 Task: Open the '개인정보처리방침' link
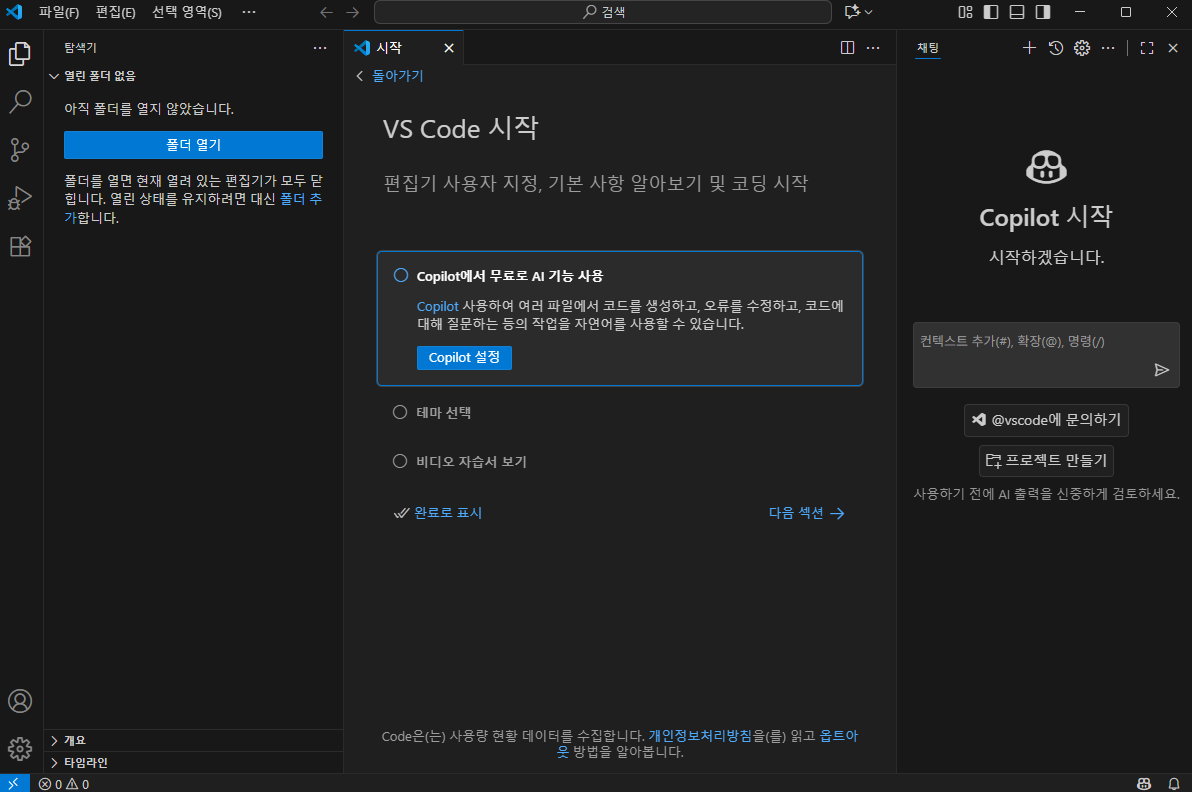tap(700, 736)
